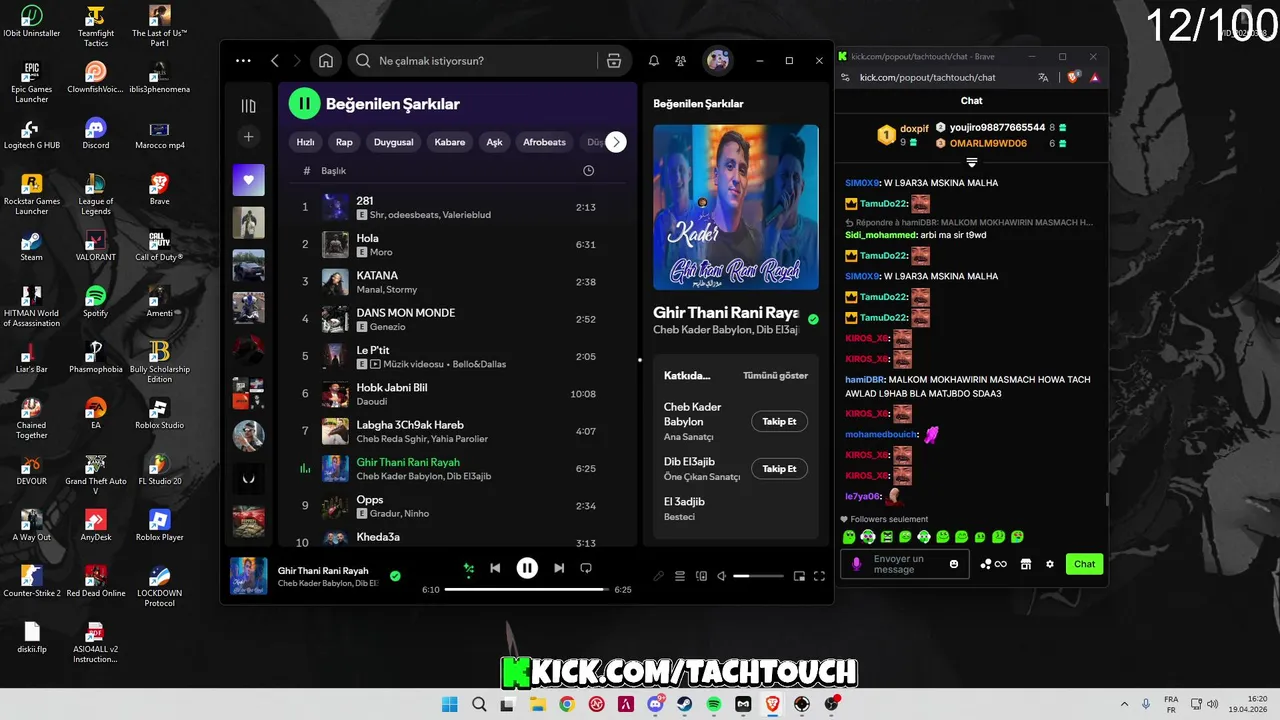Open Steam from the taskbar
The width and height of the screenshot is (1280, 720).
pyautogui.click(x=684, y=704)
